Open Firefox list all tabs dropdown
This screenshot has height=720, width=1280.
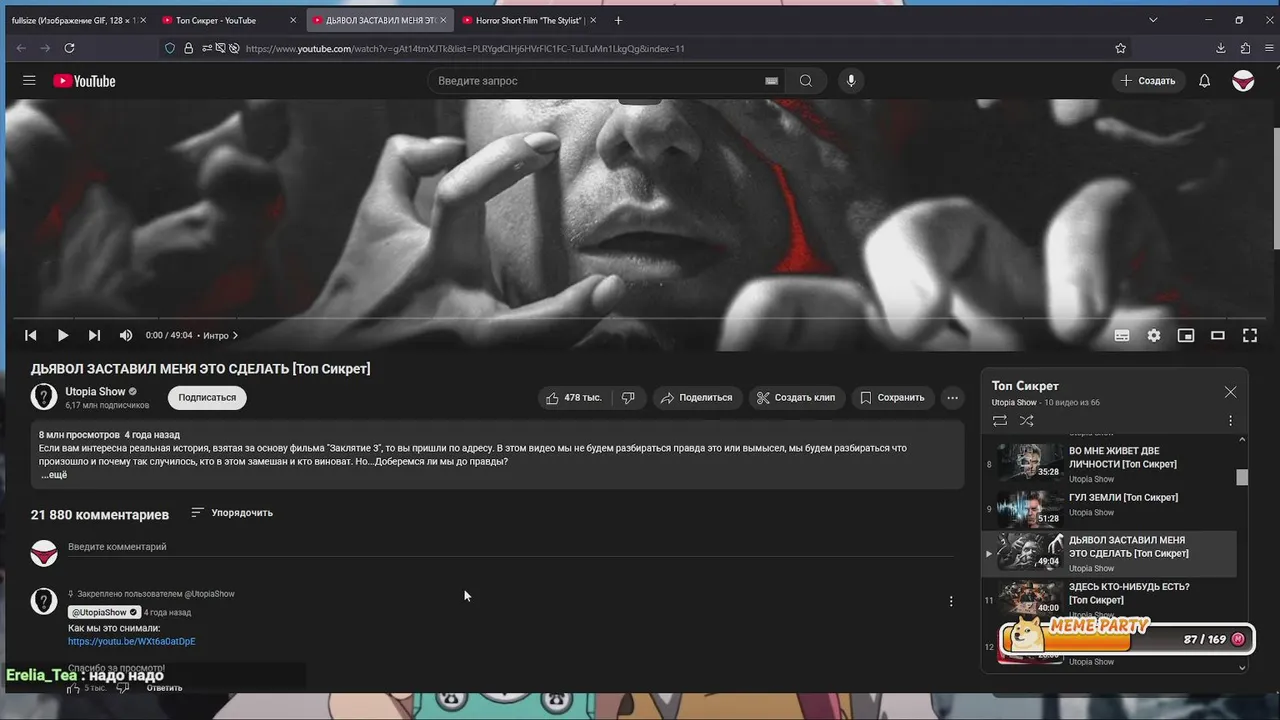click(x=1153, y=20)
